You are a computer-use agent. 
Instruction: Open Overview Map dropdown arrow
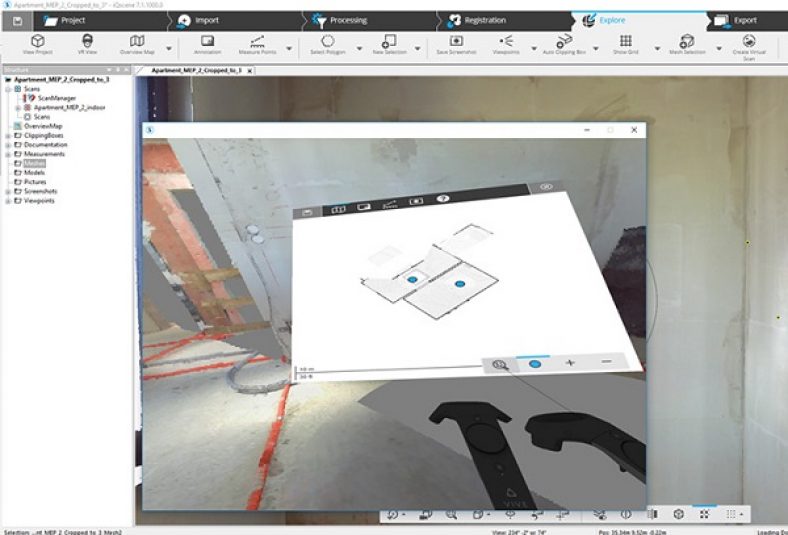click(x=169, y=49)
